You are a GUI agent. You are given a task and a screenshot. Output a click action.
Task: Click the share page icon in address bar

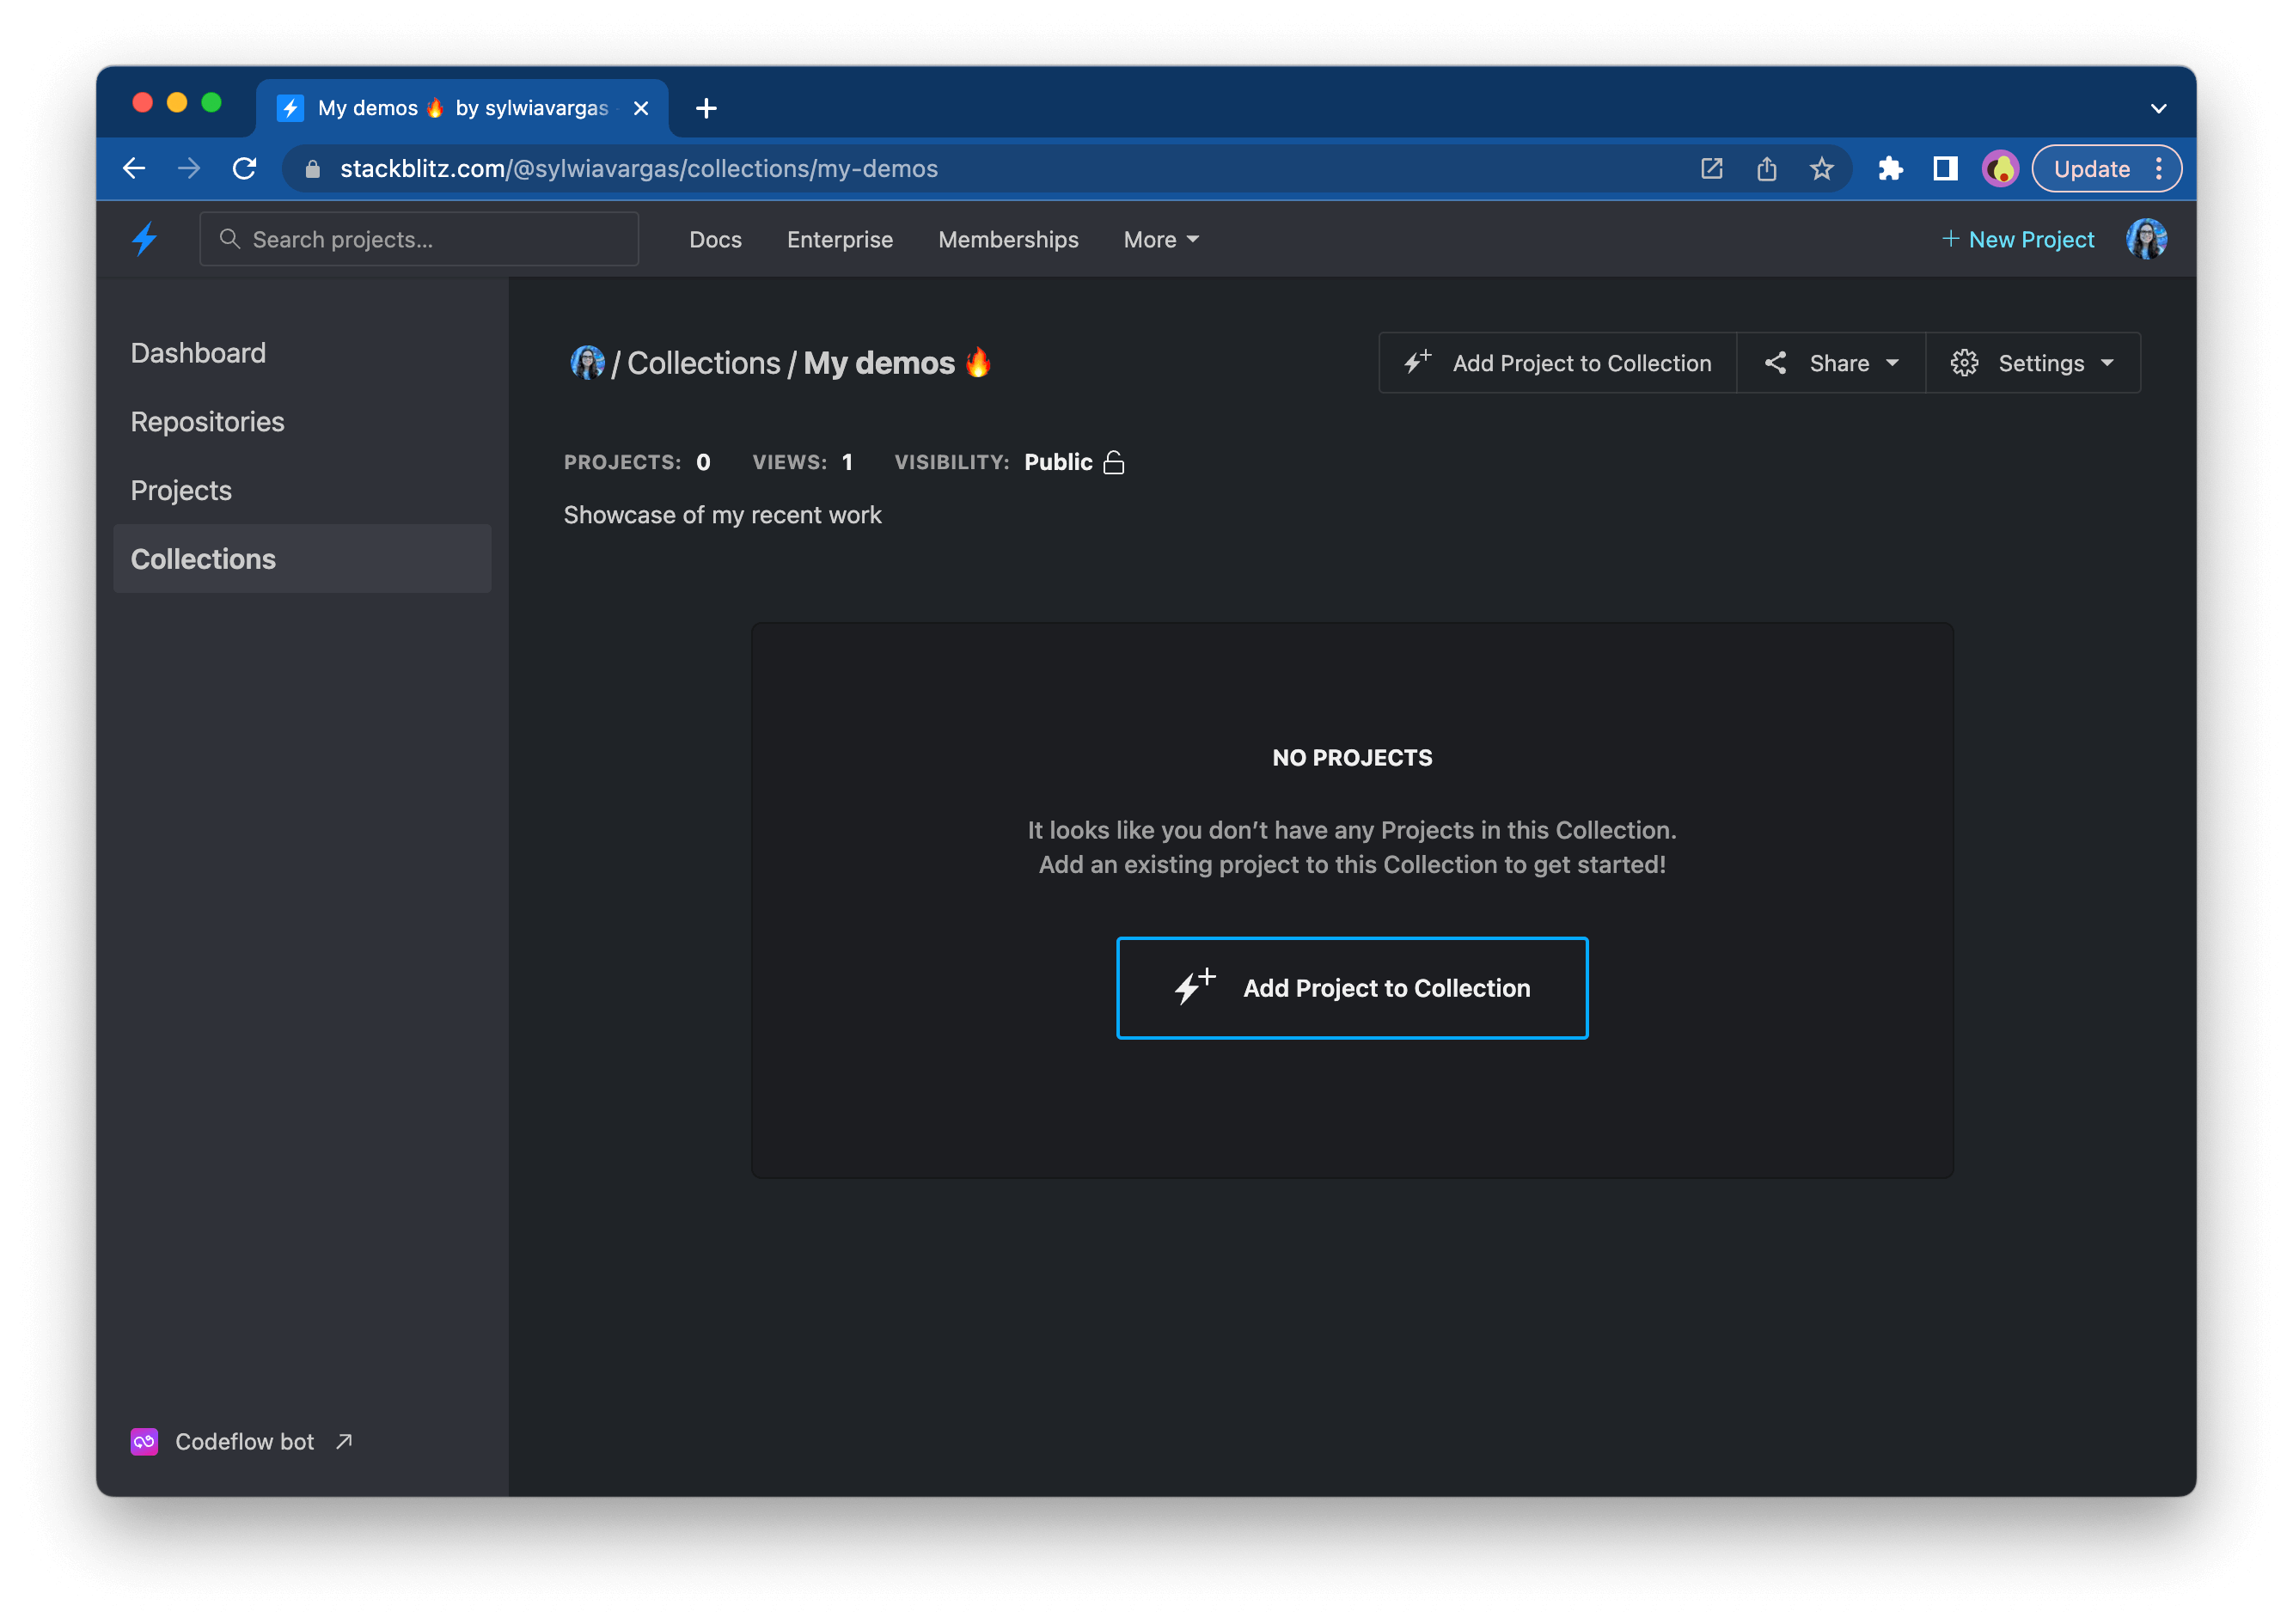click(1766, 169)
